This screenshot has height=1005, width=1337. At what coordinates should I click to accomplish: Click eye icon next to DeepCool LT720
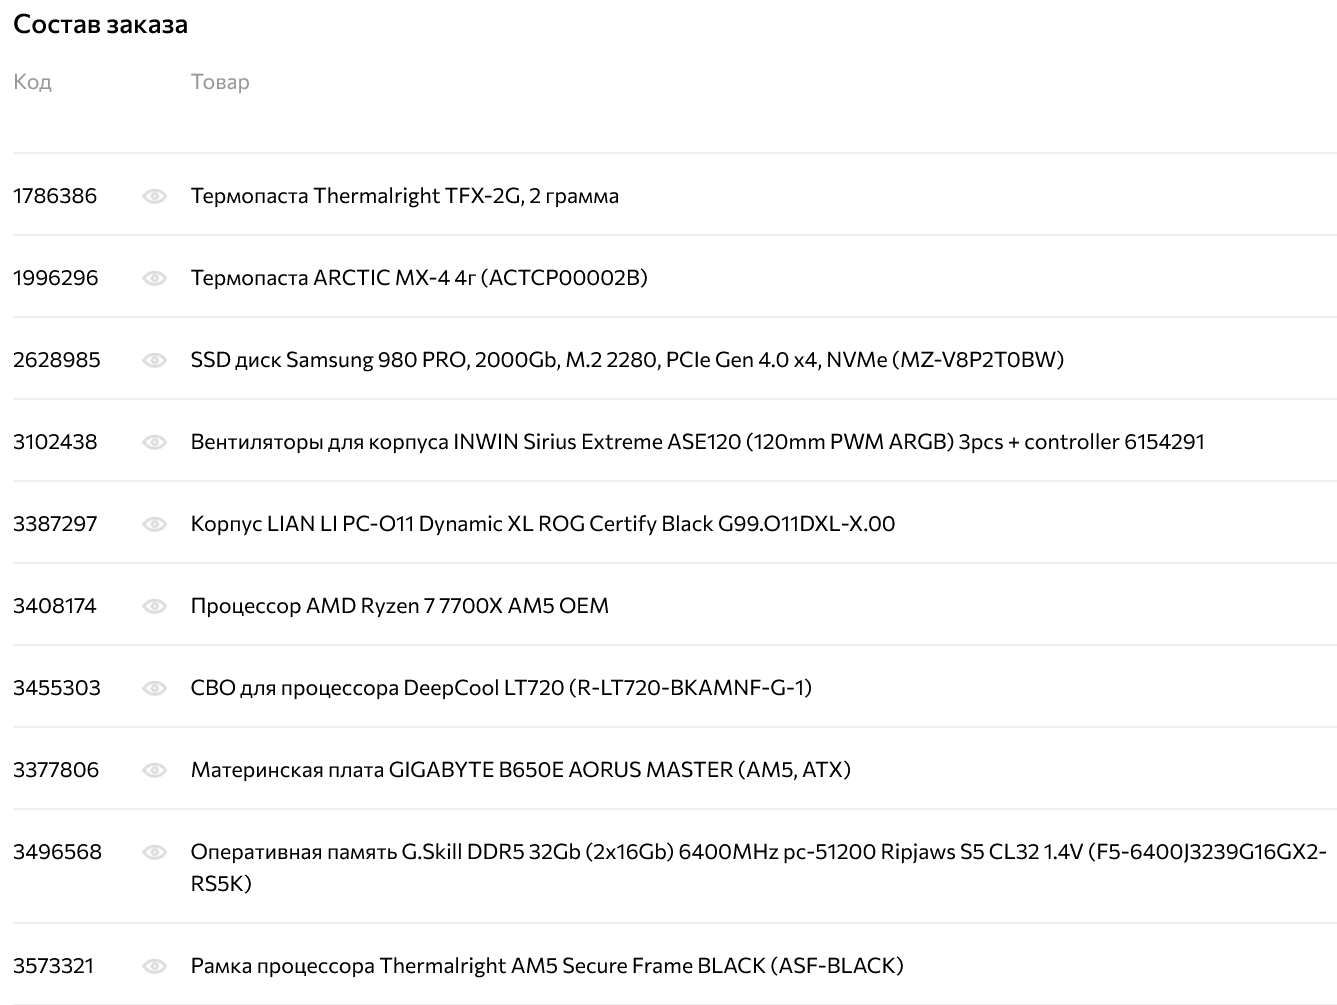pos(154,688)
